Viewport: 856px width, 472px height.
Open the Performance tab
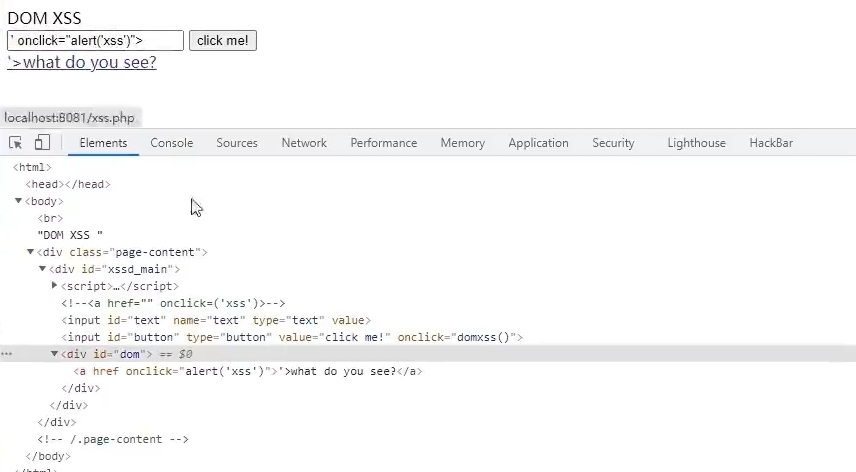point(384,143)
